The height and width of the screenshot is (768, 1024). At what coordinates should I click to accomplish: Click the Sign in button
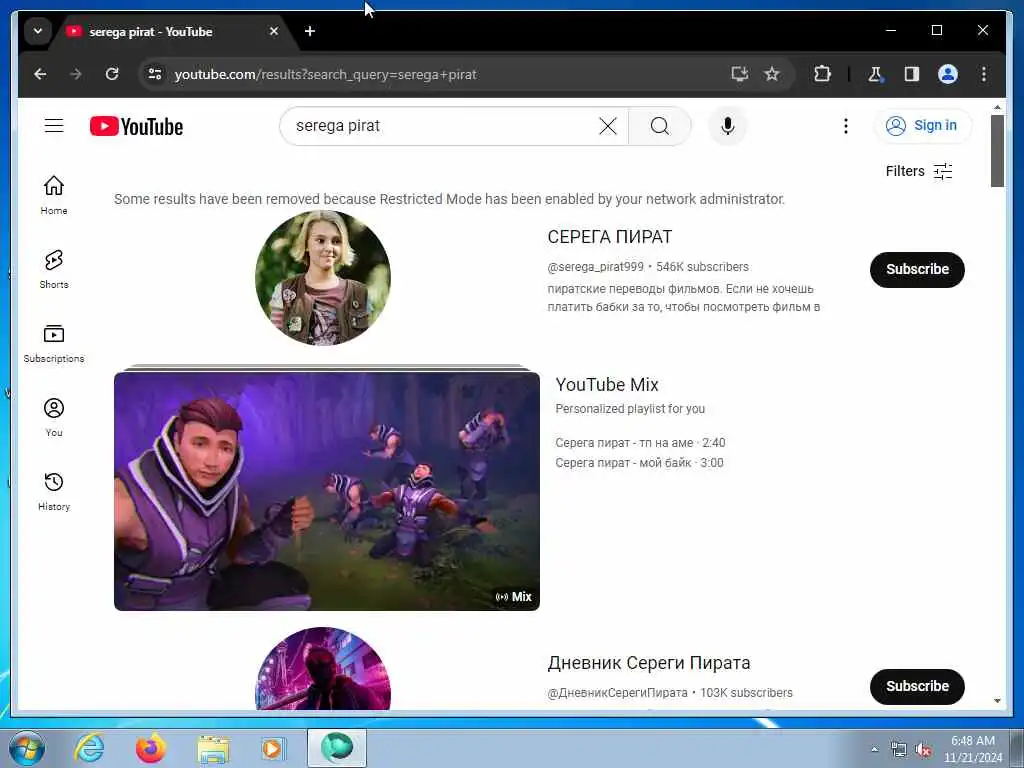click(x=922, y=125)
